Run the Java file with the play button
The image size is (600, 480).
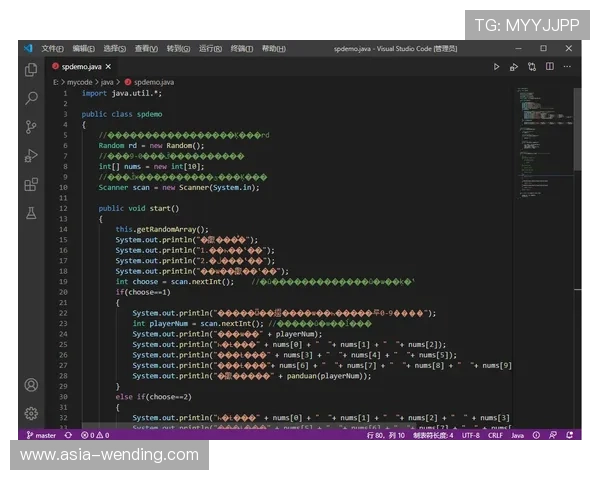coord(496,66)
